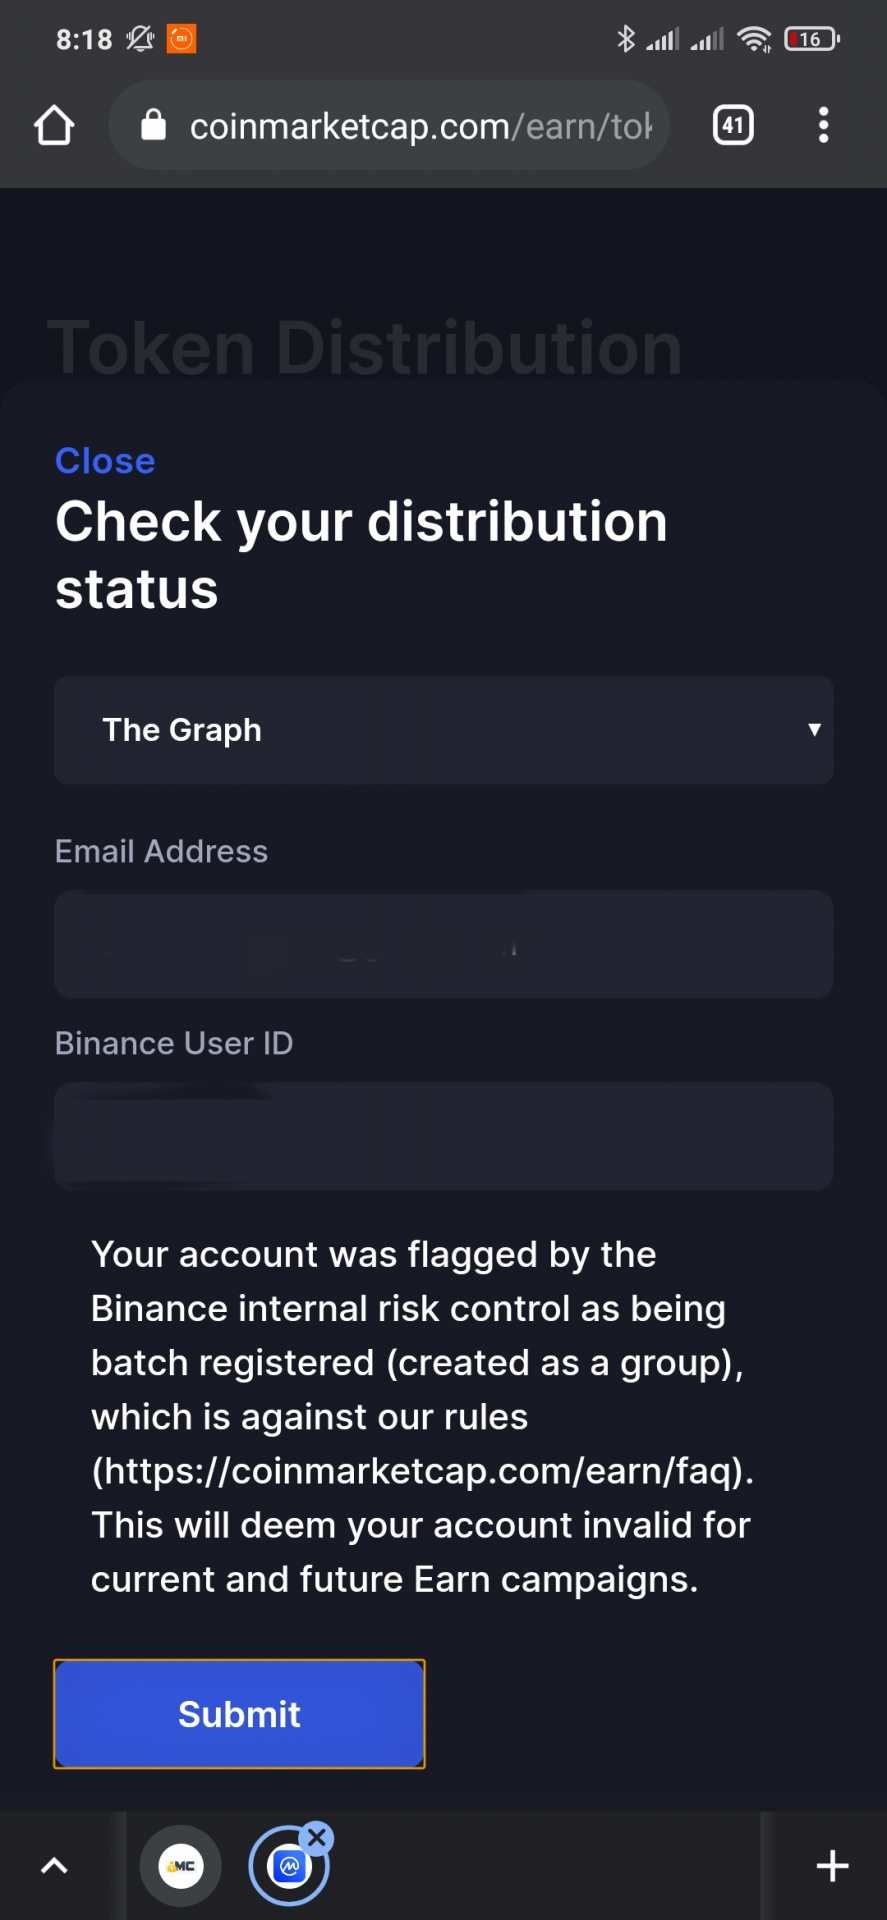This screenshot has height=1920, width=887.
Task: Close the active tab using its X badge
Action: [x=317, y=1837]
